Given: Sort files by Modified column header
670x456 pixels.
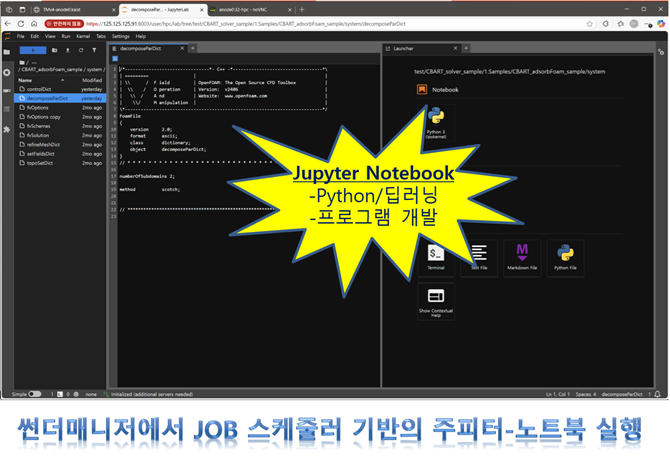Looking at the screenshot, I should pos(92,80).
